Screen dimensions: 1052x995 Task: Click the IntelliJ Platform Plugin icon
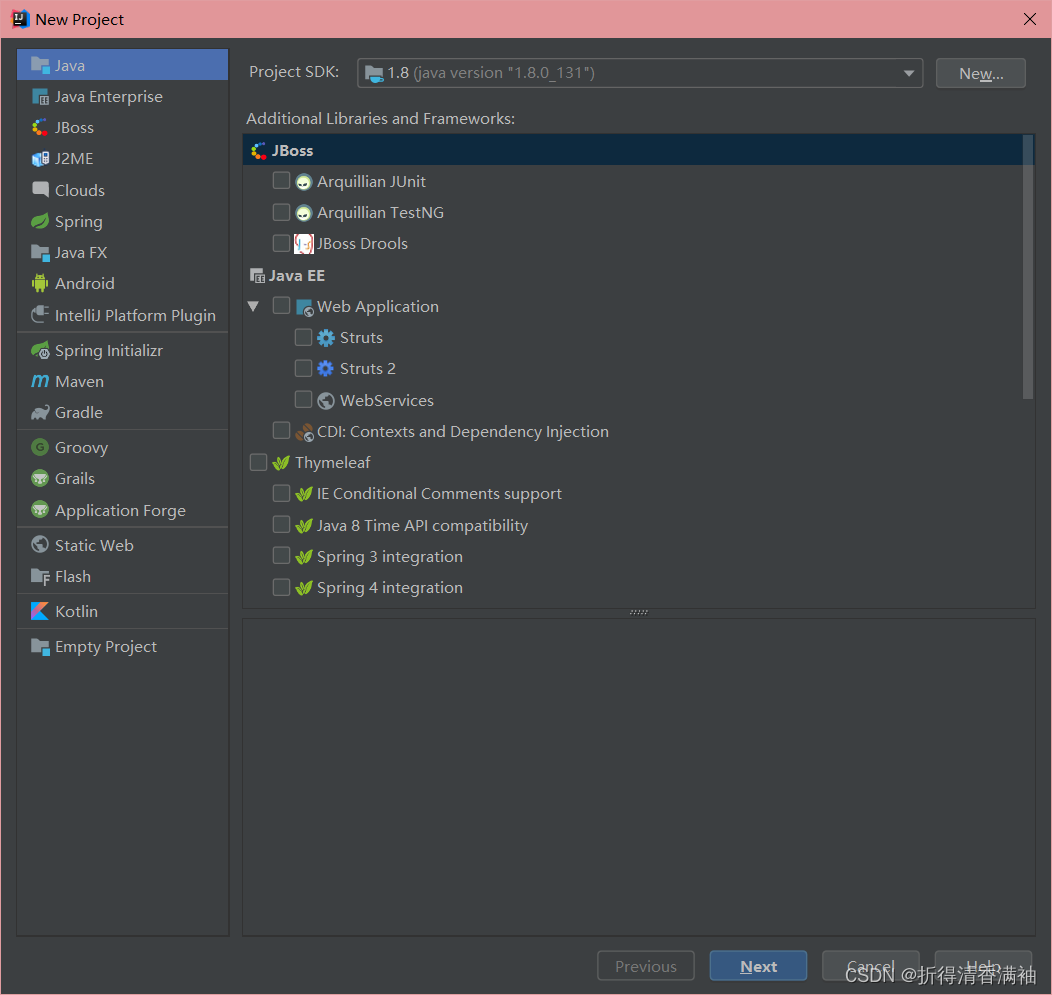tap(40, 315)
